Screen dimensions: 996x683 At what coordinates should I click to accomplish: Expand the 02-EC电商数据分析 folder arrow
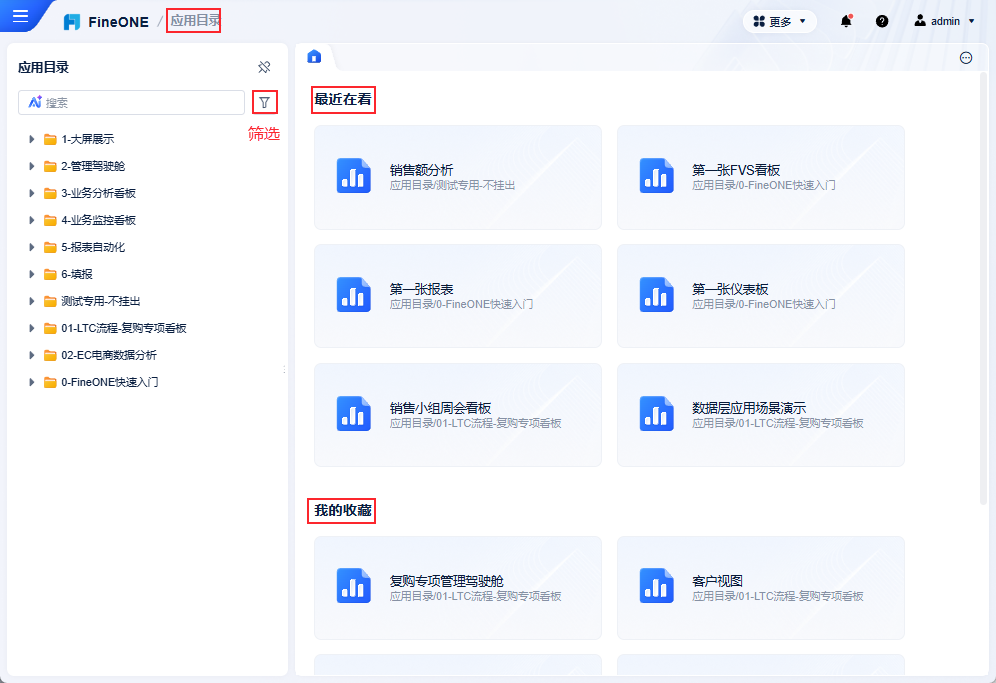point(31,355)
